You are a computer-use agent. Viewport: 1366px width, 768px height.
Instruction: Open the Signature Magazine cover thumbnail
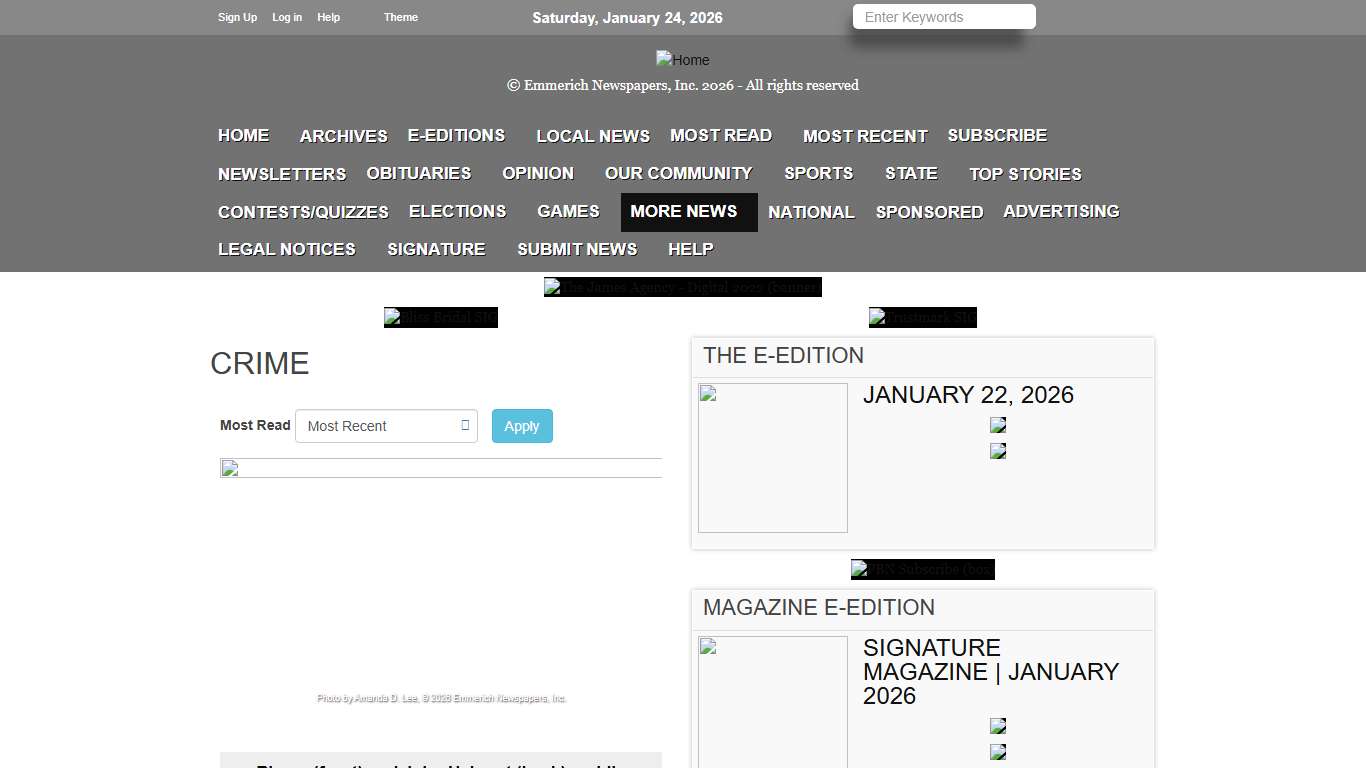pyautogui.click(x=772, y=702)
